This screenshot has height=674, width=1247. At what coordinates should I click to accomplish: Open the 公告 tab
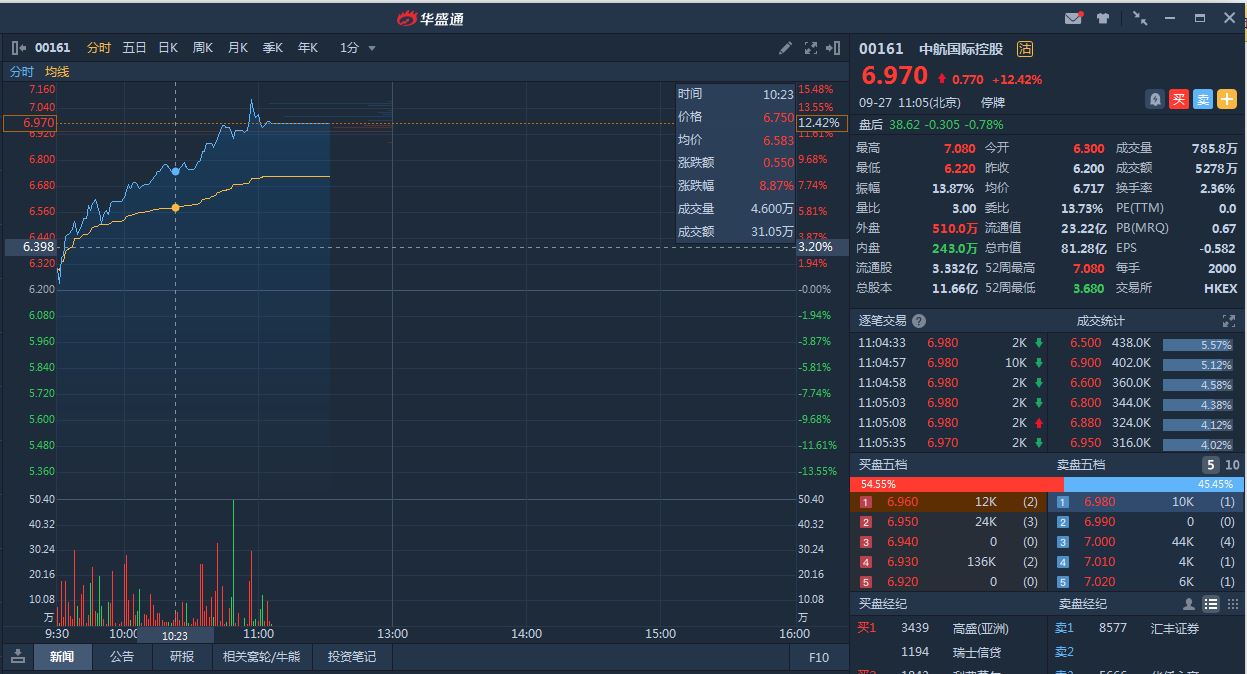point(122,657)
